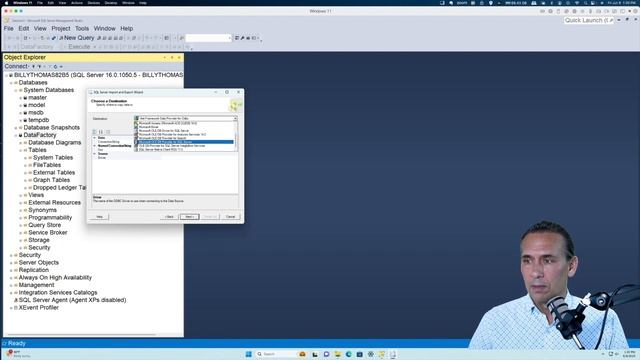Viewport: 640px width, 360px height.
Task: Choose the highlighted OLE DB Provider for SQL Server
Action: tap(184, 142)
